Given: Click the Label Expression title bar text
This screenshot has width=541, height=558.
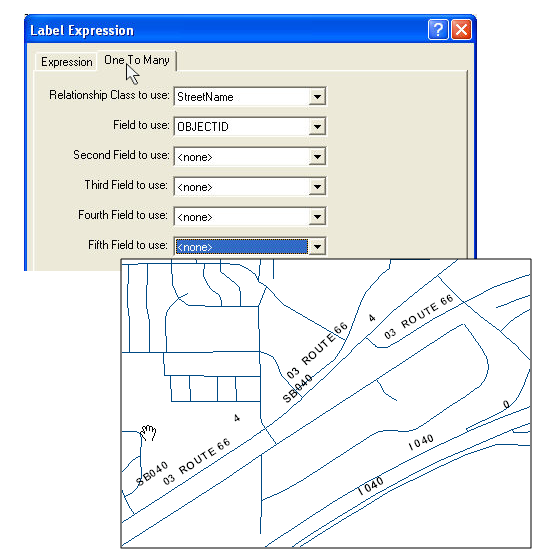Looking at the screenshot, I should tap(82, 31).
